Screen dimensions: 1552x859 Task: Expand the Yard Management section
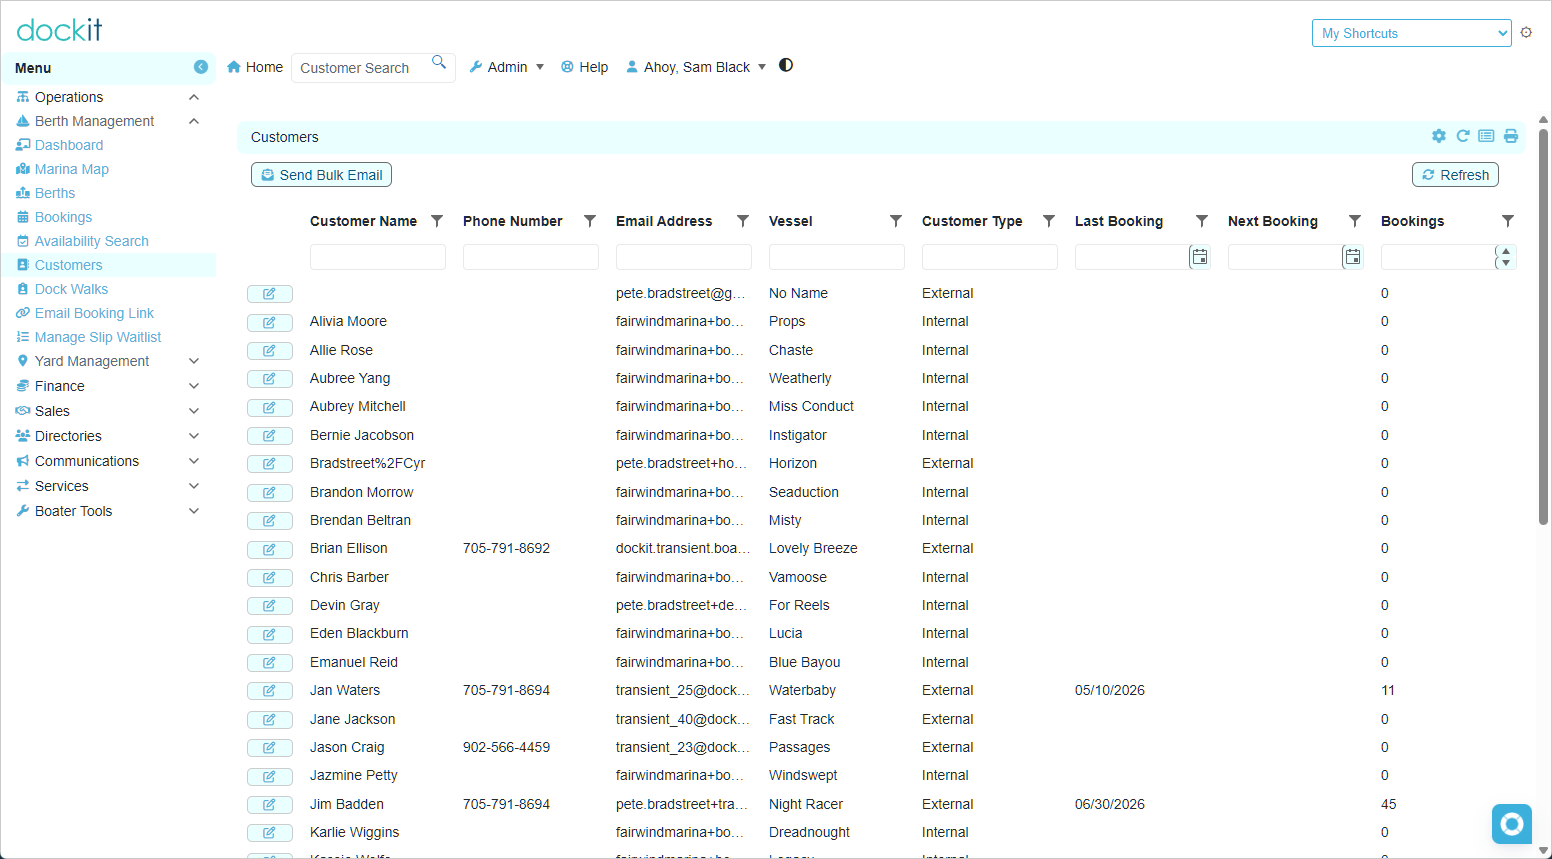pyautogui.click(x=194, y=361)
